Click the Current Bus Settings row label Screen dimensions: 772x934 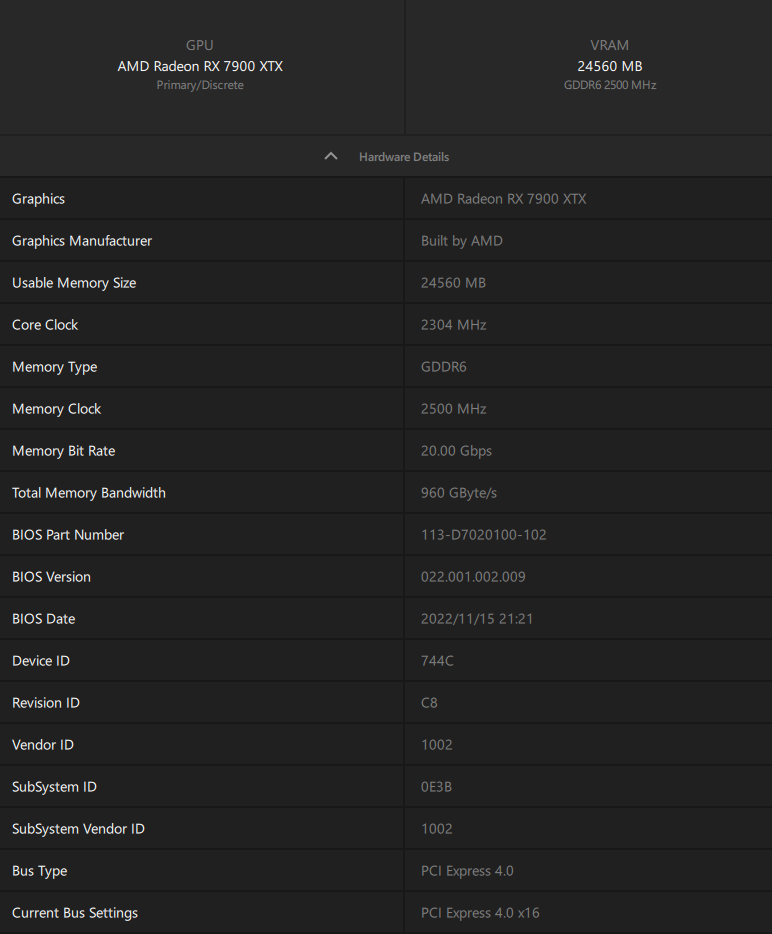[75, 913]
